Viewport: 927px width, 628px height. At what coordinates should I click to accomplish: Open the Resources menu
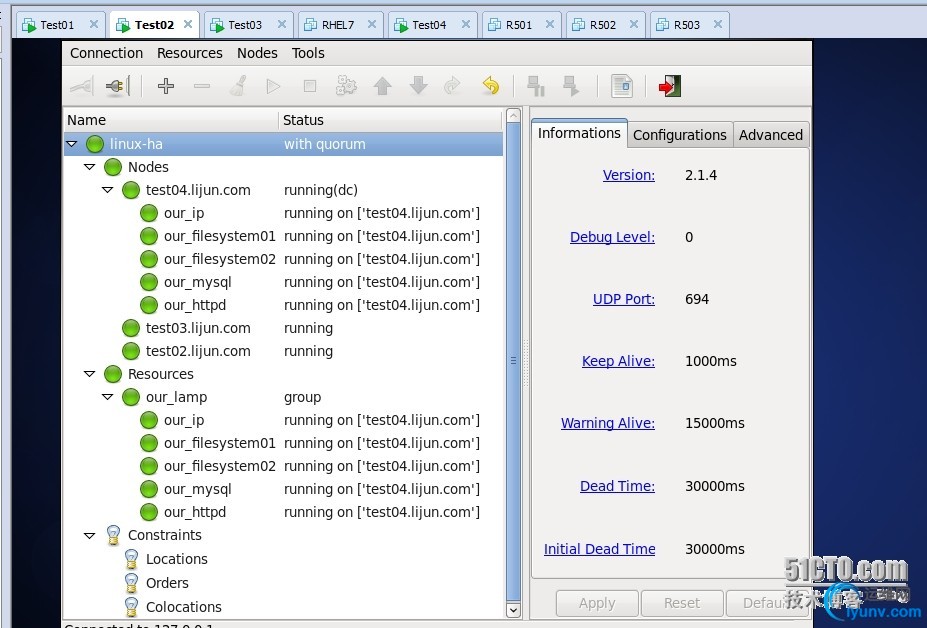pyautogui.click(x=189, y=53)
